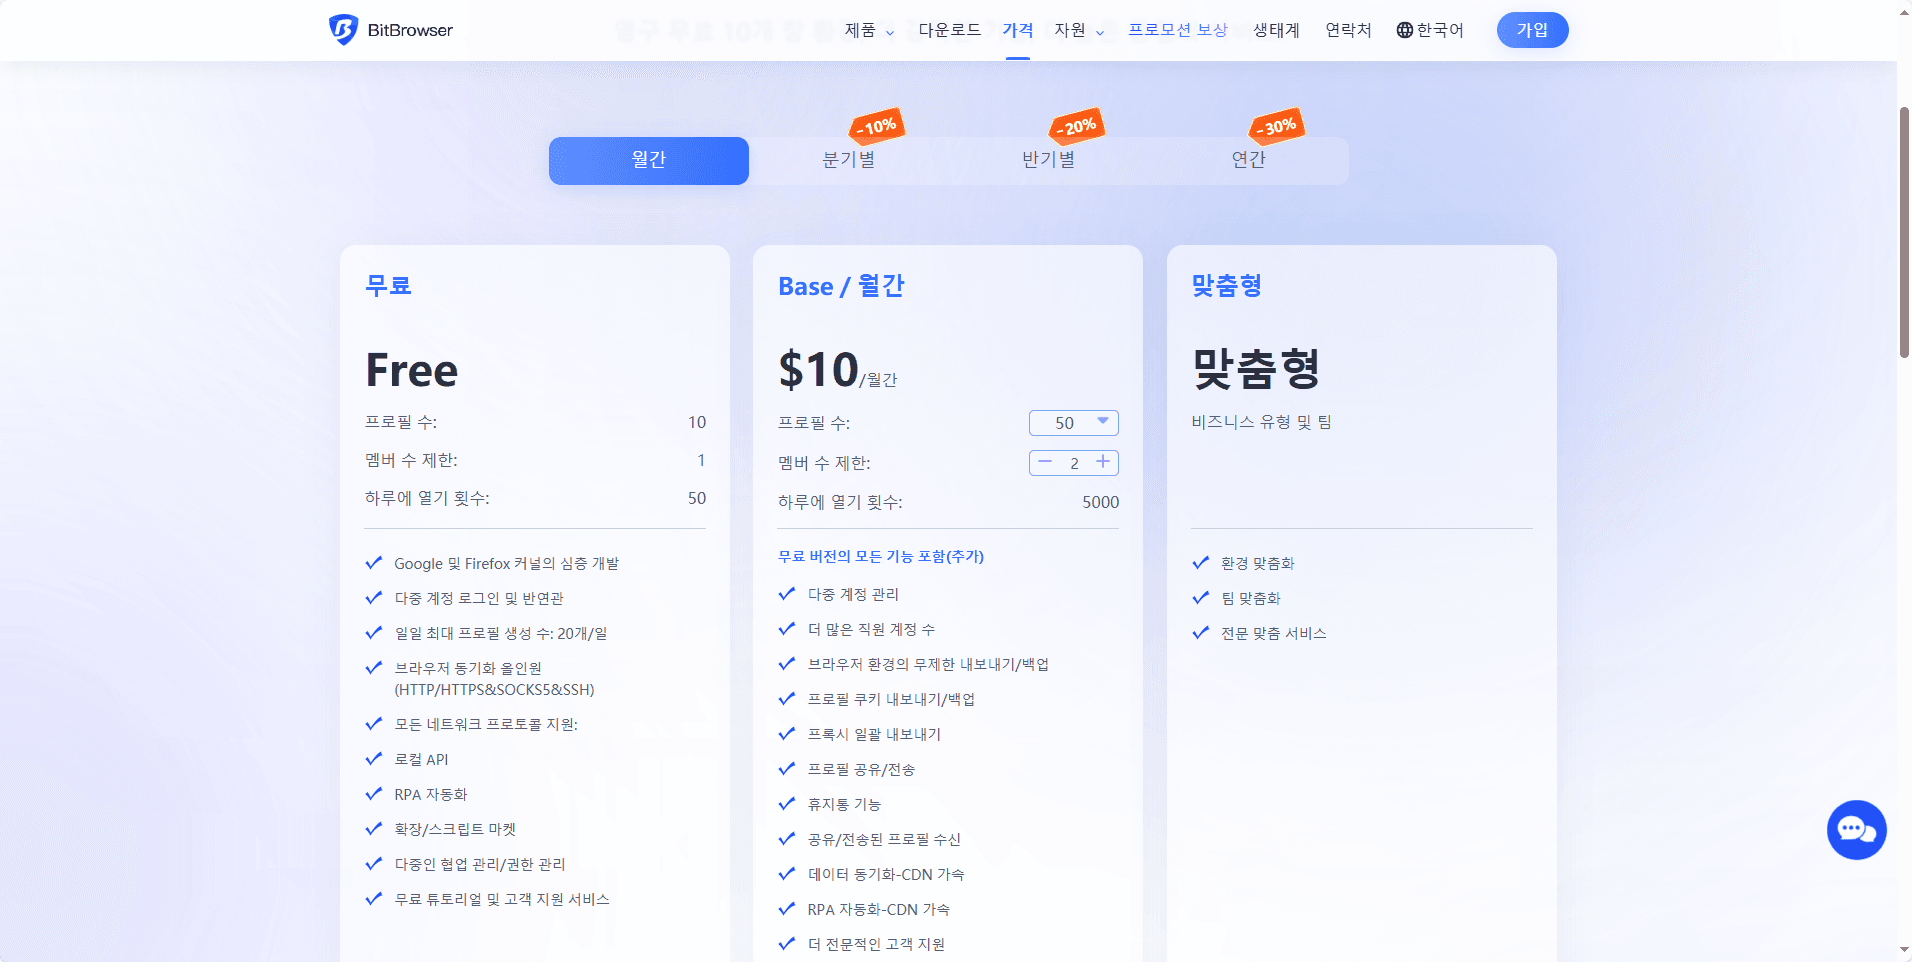Open the 다운로드 download page

[x=949, y=30]
